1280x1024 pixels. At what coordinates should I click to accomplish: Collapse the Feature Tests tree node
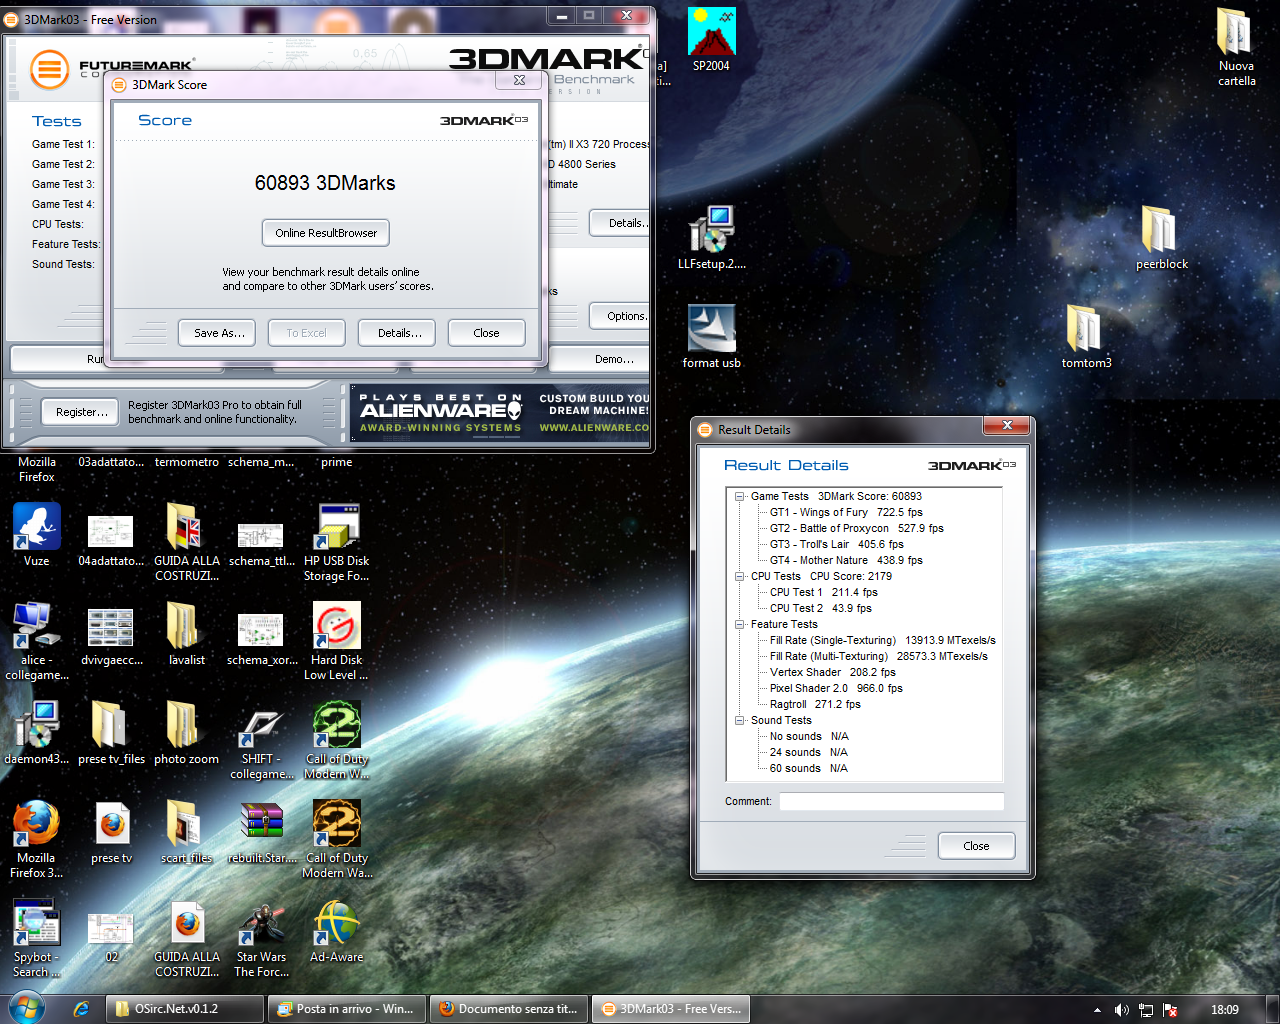point(740,624)
